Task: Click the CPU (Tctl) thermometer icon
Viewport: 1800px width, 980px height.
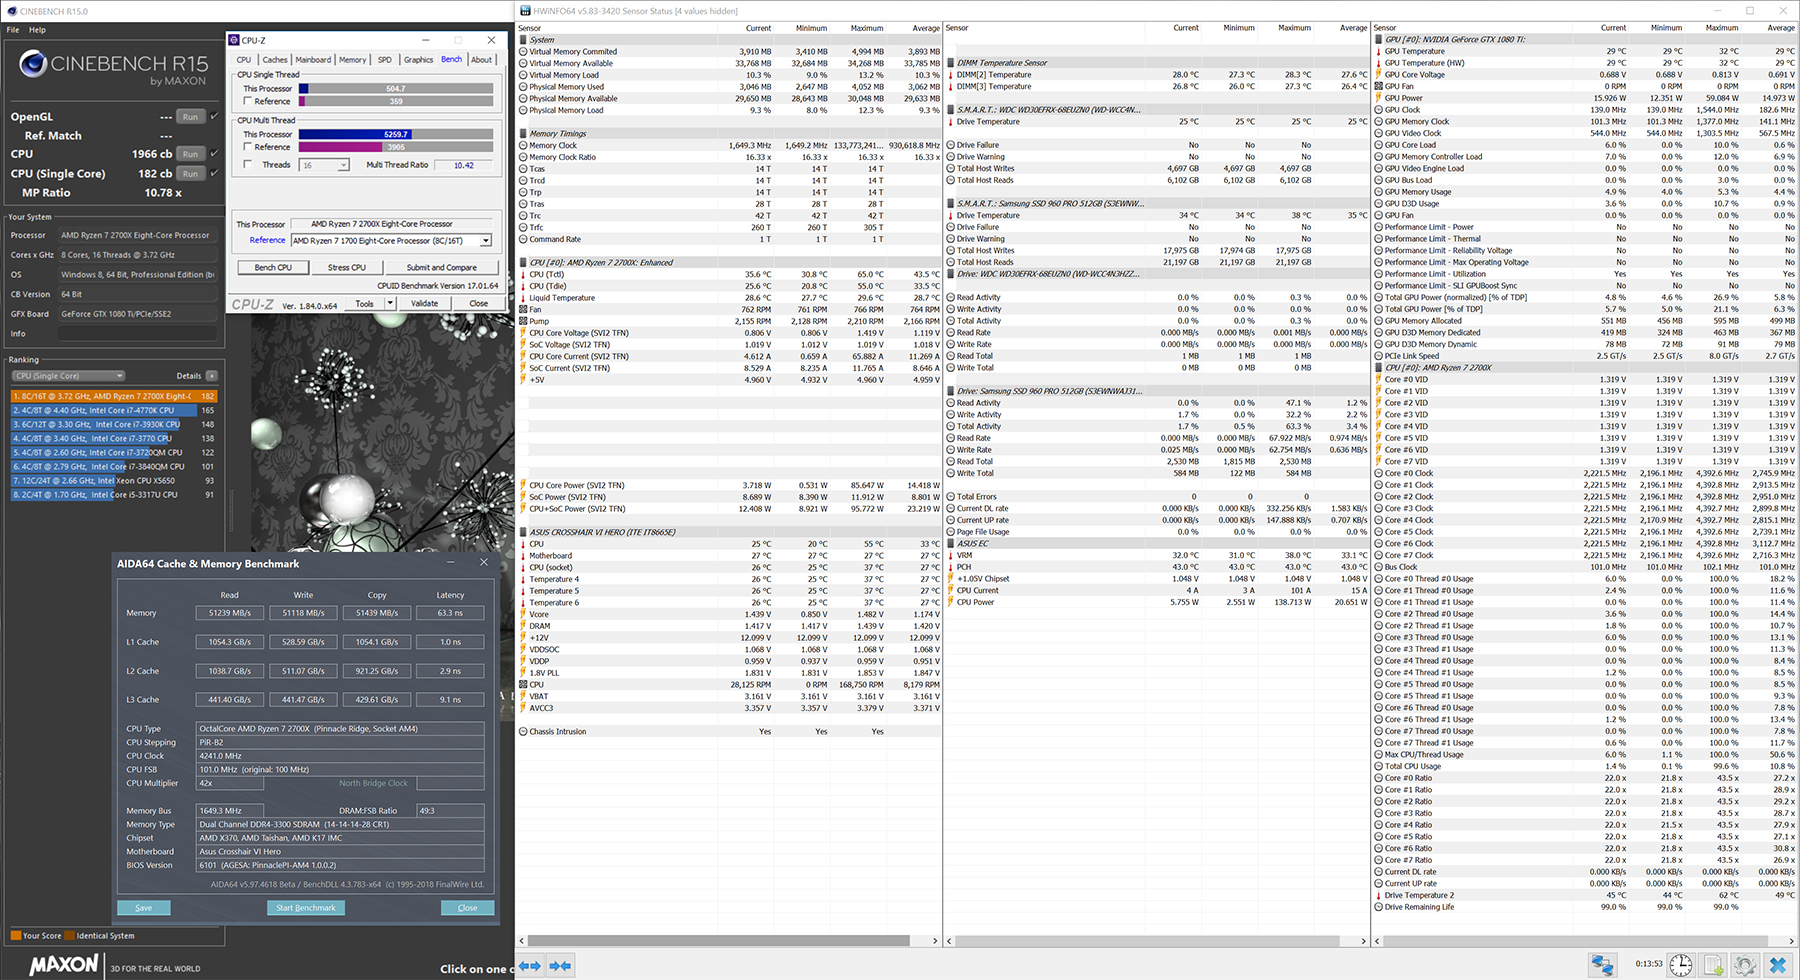Action: point(523,274)
